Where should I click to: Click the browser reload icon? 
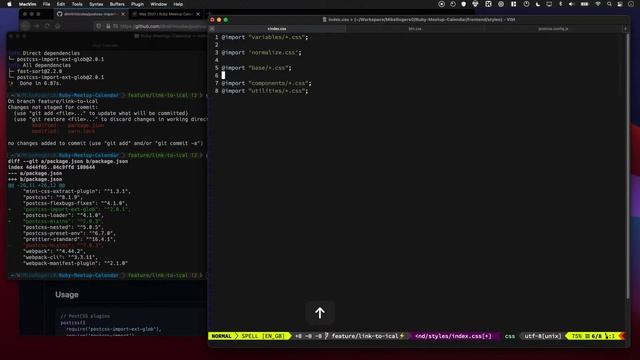coord(47,26)
